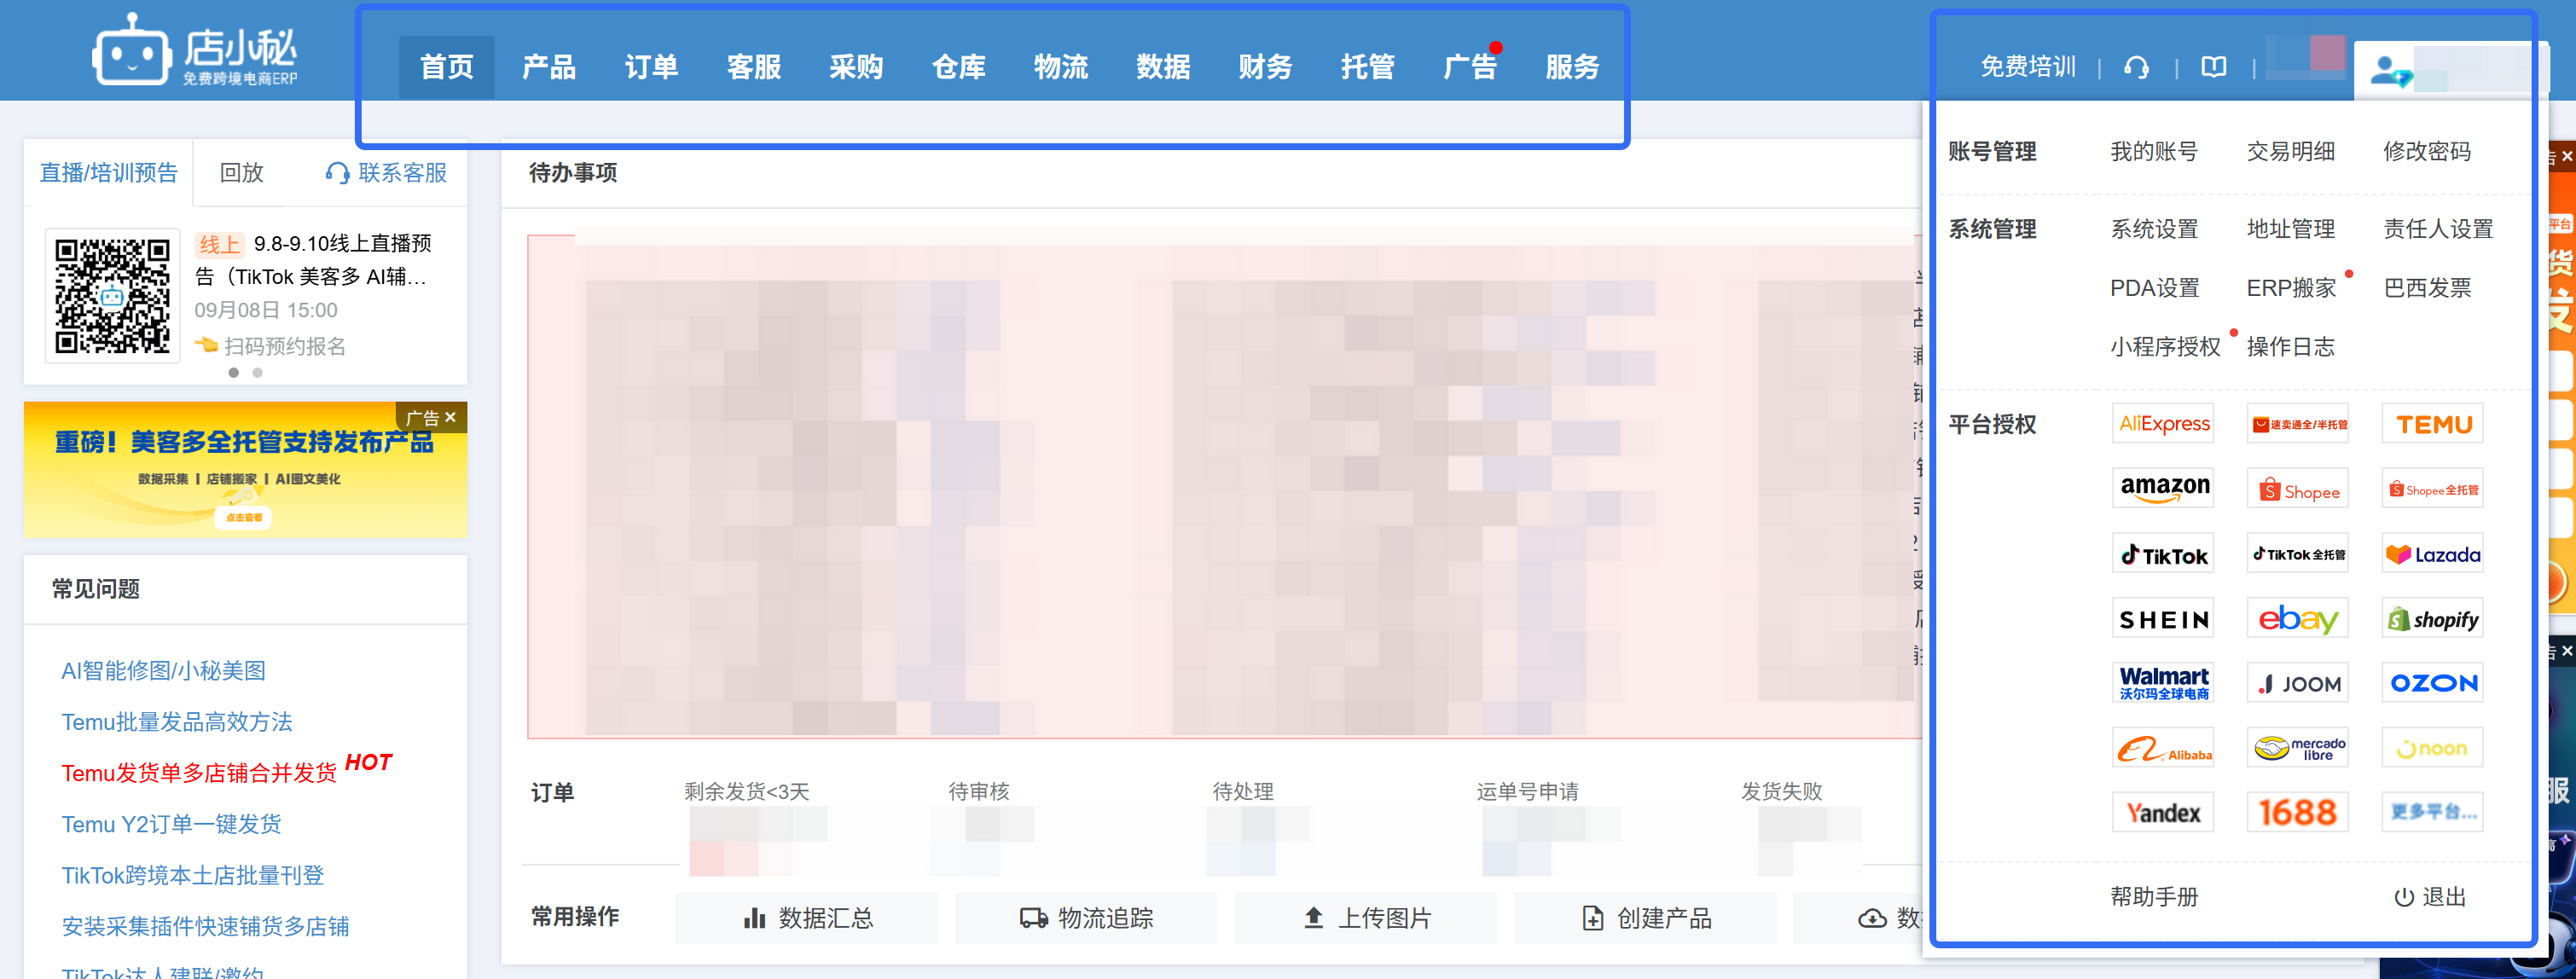Open 免费培训 in the header

[2028, 67]
